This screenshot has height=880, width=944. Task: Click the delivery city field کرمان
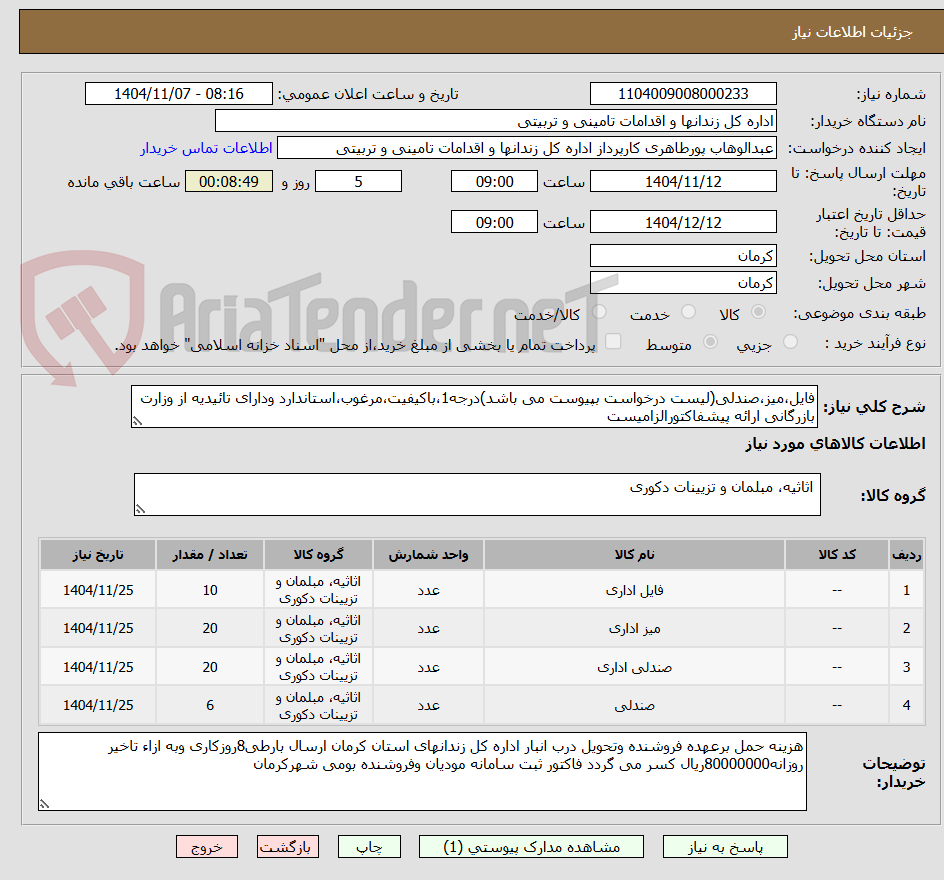pyautogui.click(x=683, y=283)
